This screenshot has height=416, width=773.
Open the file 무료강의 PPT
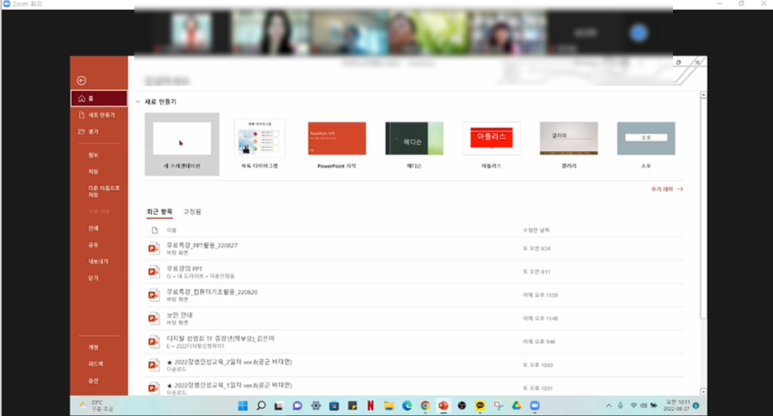point(414,272)
